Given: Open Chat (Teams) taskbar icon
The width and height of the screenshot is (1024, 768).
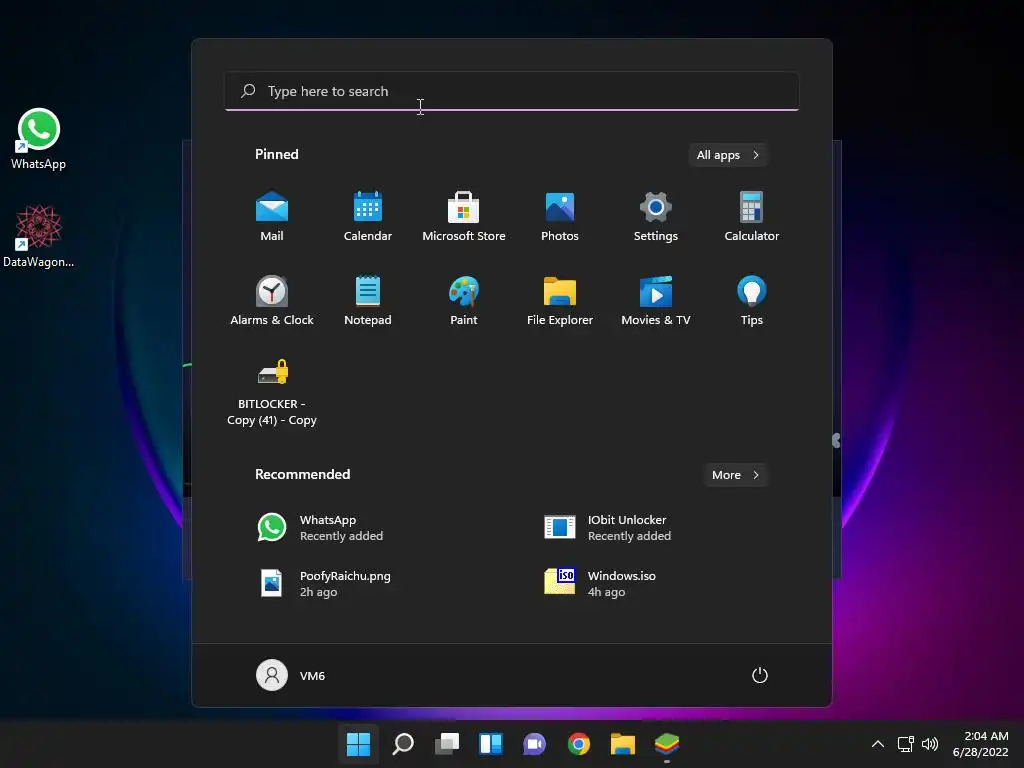Looking at the screenshot, I should pos(534,744).
